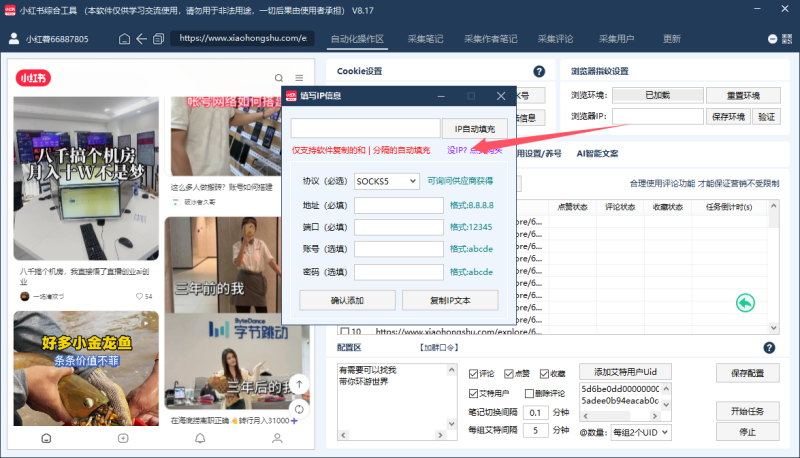Click the 保存配置 button
Viewport: 800px width, 458px height.
coord(747,373)
